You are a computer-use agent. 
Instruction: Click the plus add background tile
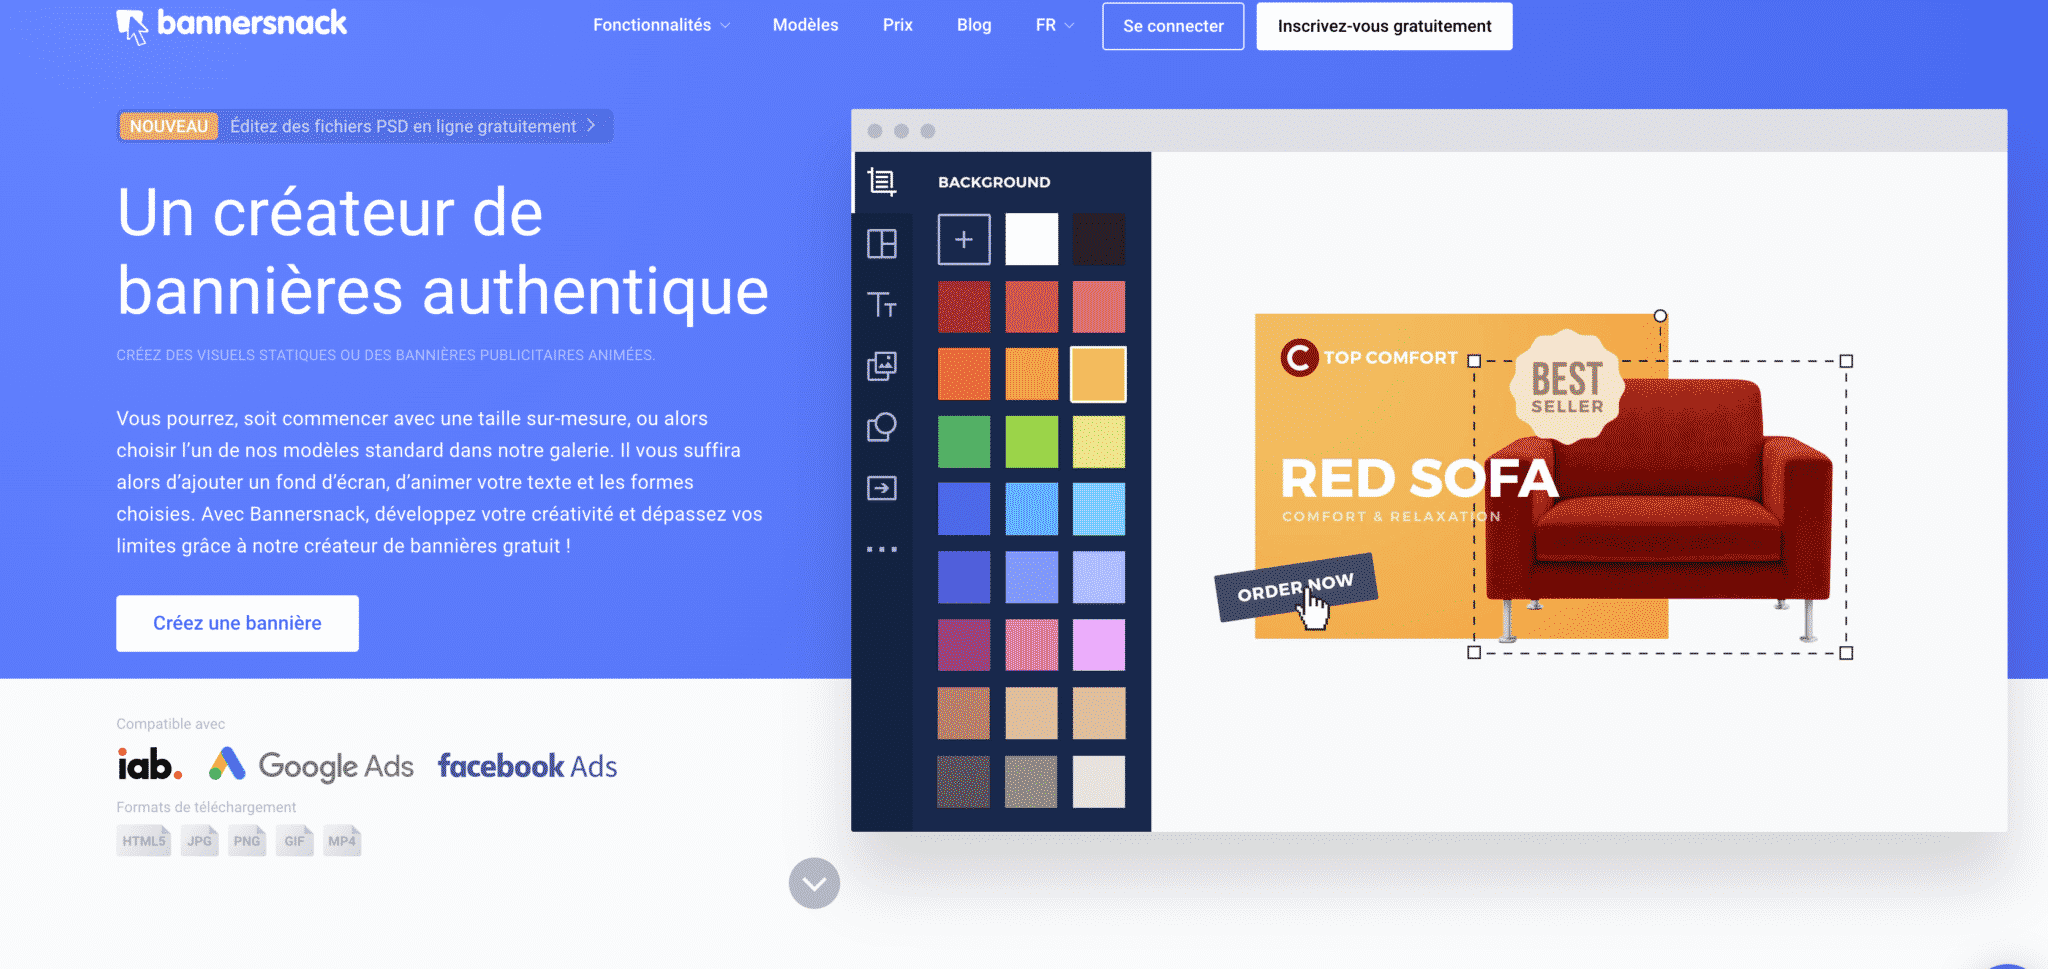pyautogui.click(x=963, y=239)
